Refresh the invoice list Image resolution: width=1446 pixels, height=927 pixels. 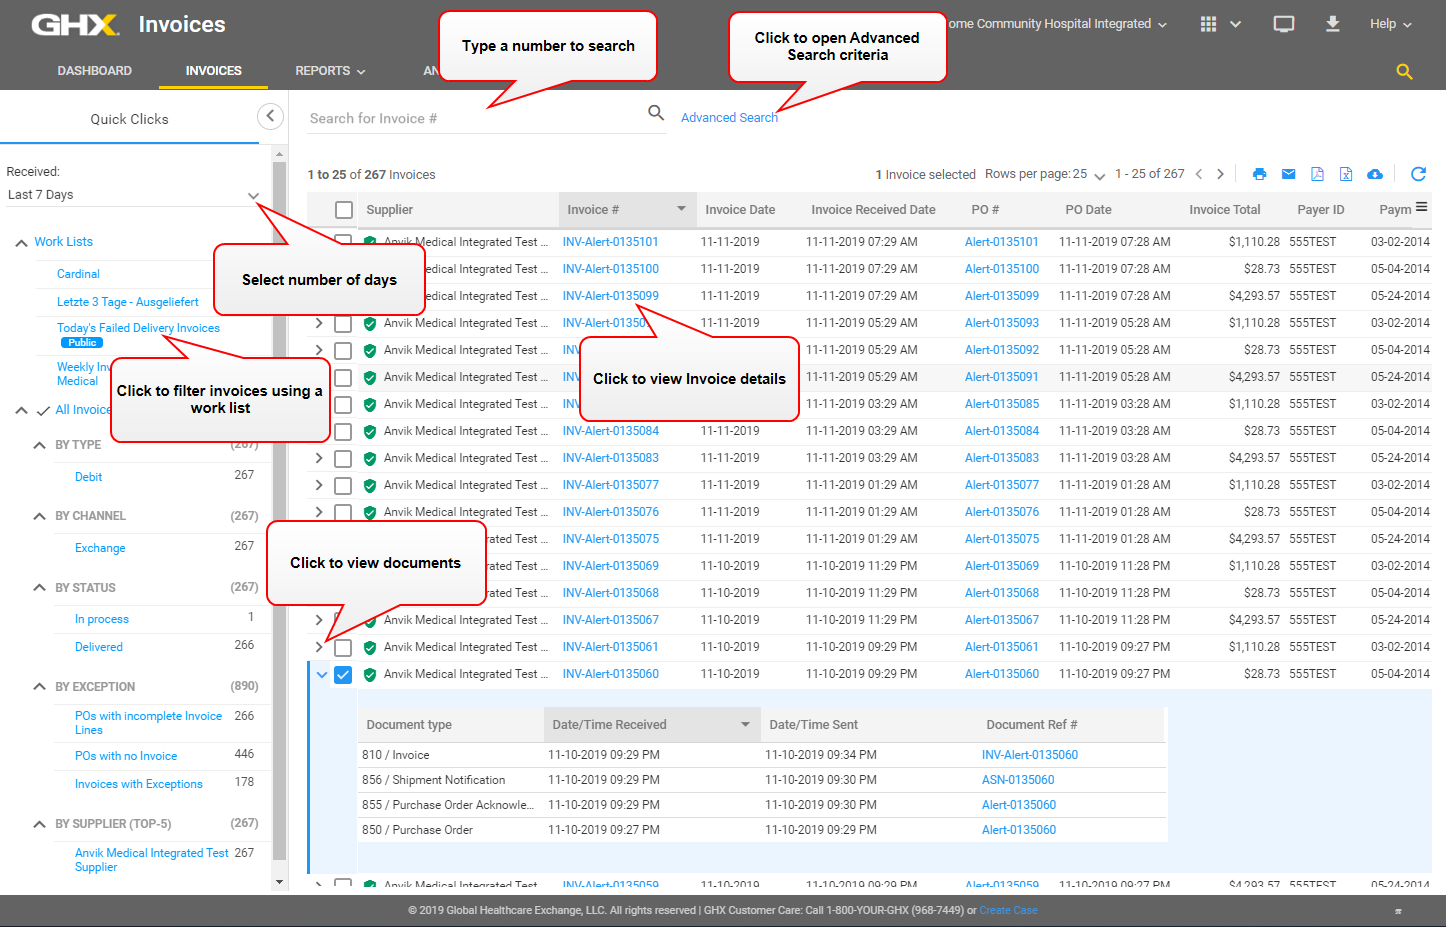(x=1418, y=174)
